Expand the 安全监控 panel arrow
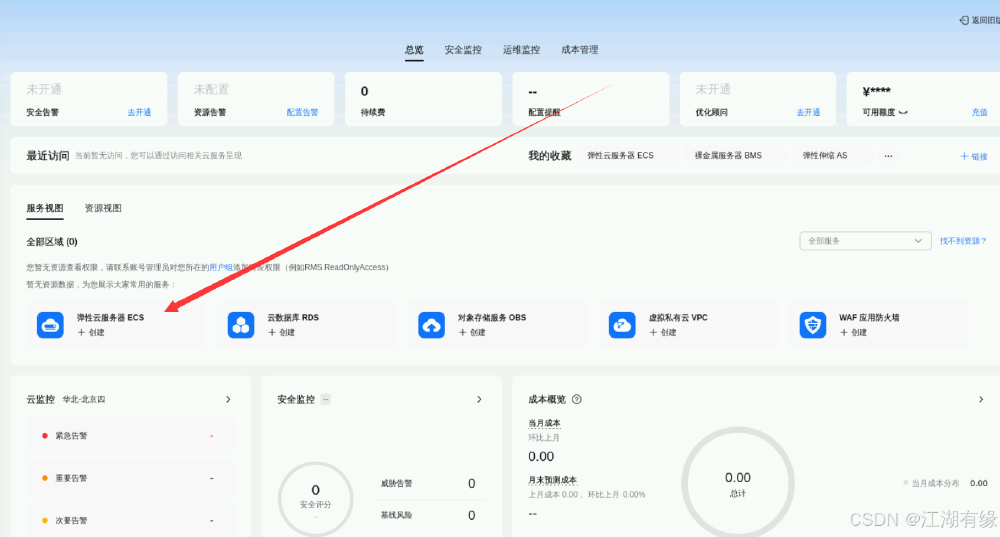This screenshot has height=537, width=1000. [x=479, y=399]
